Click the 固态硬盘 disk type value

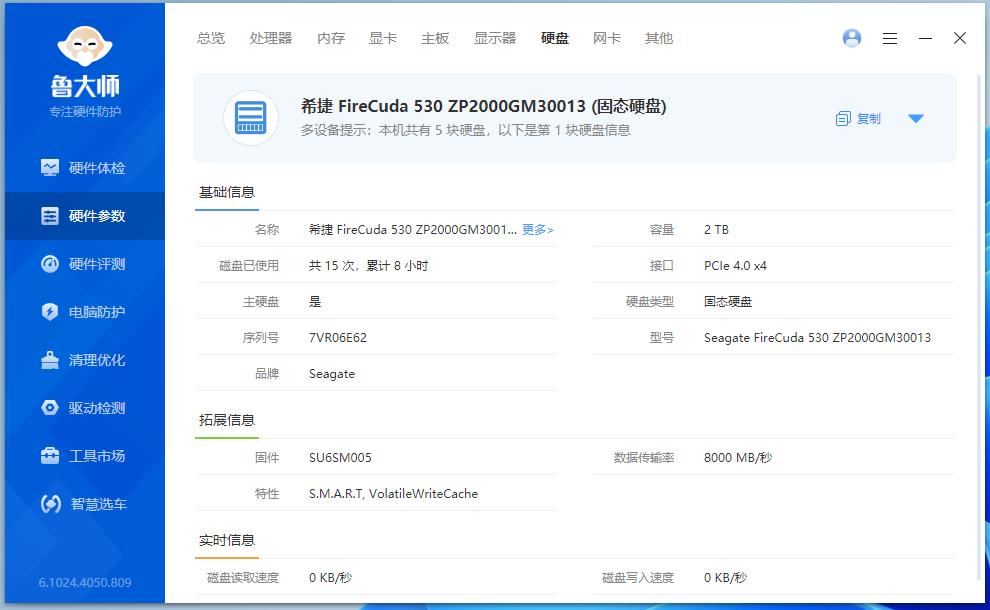[728, 302]
